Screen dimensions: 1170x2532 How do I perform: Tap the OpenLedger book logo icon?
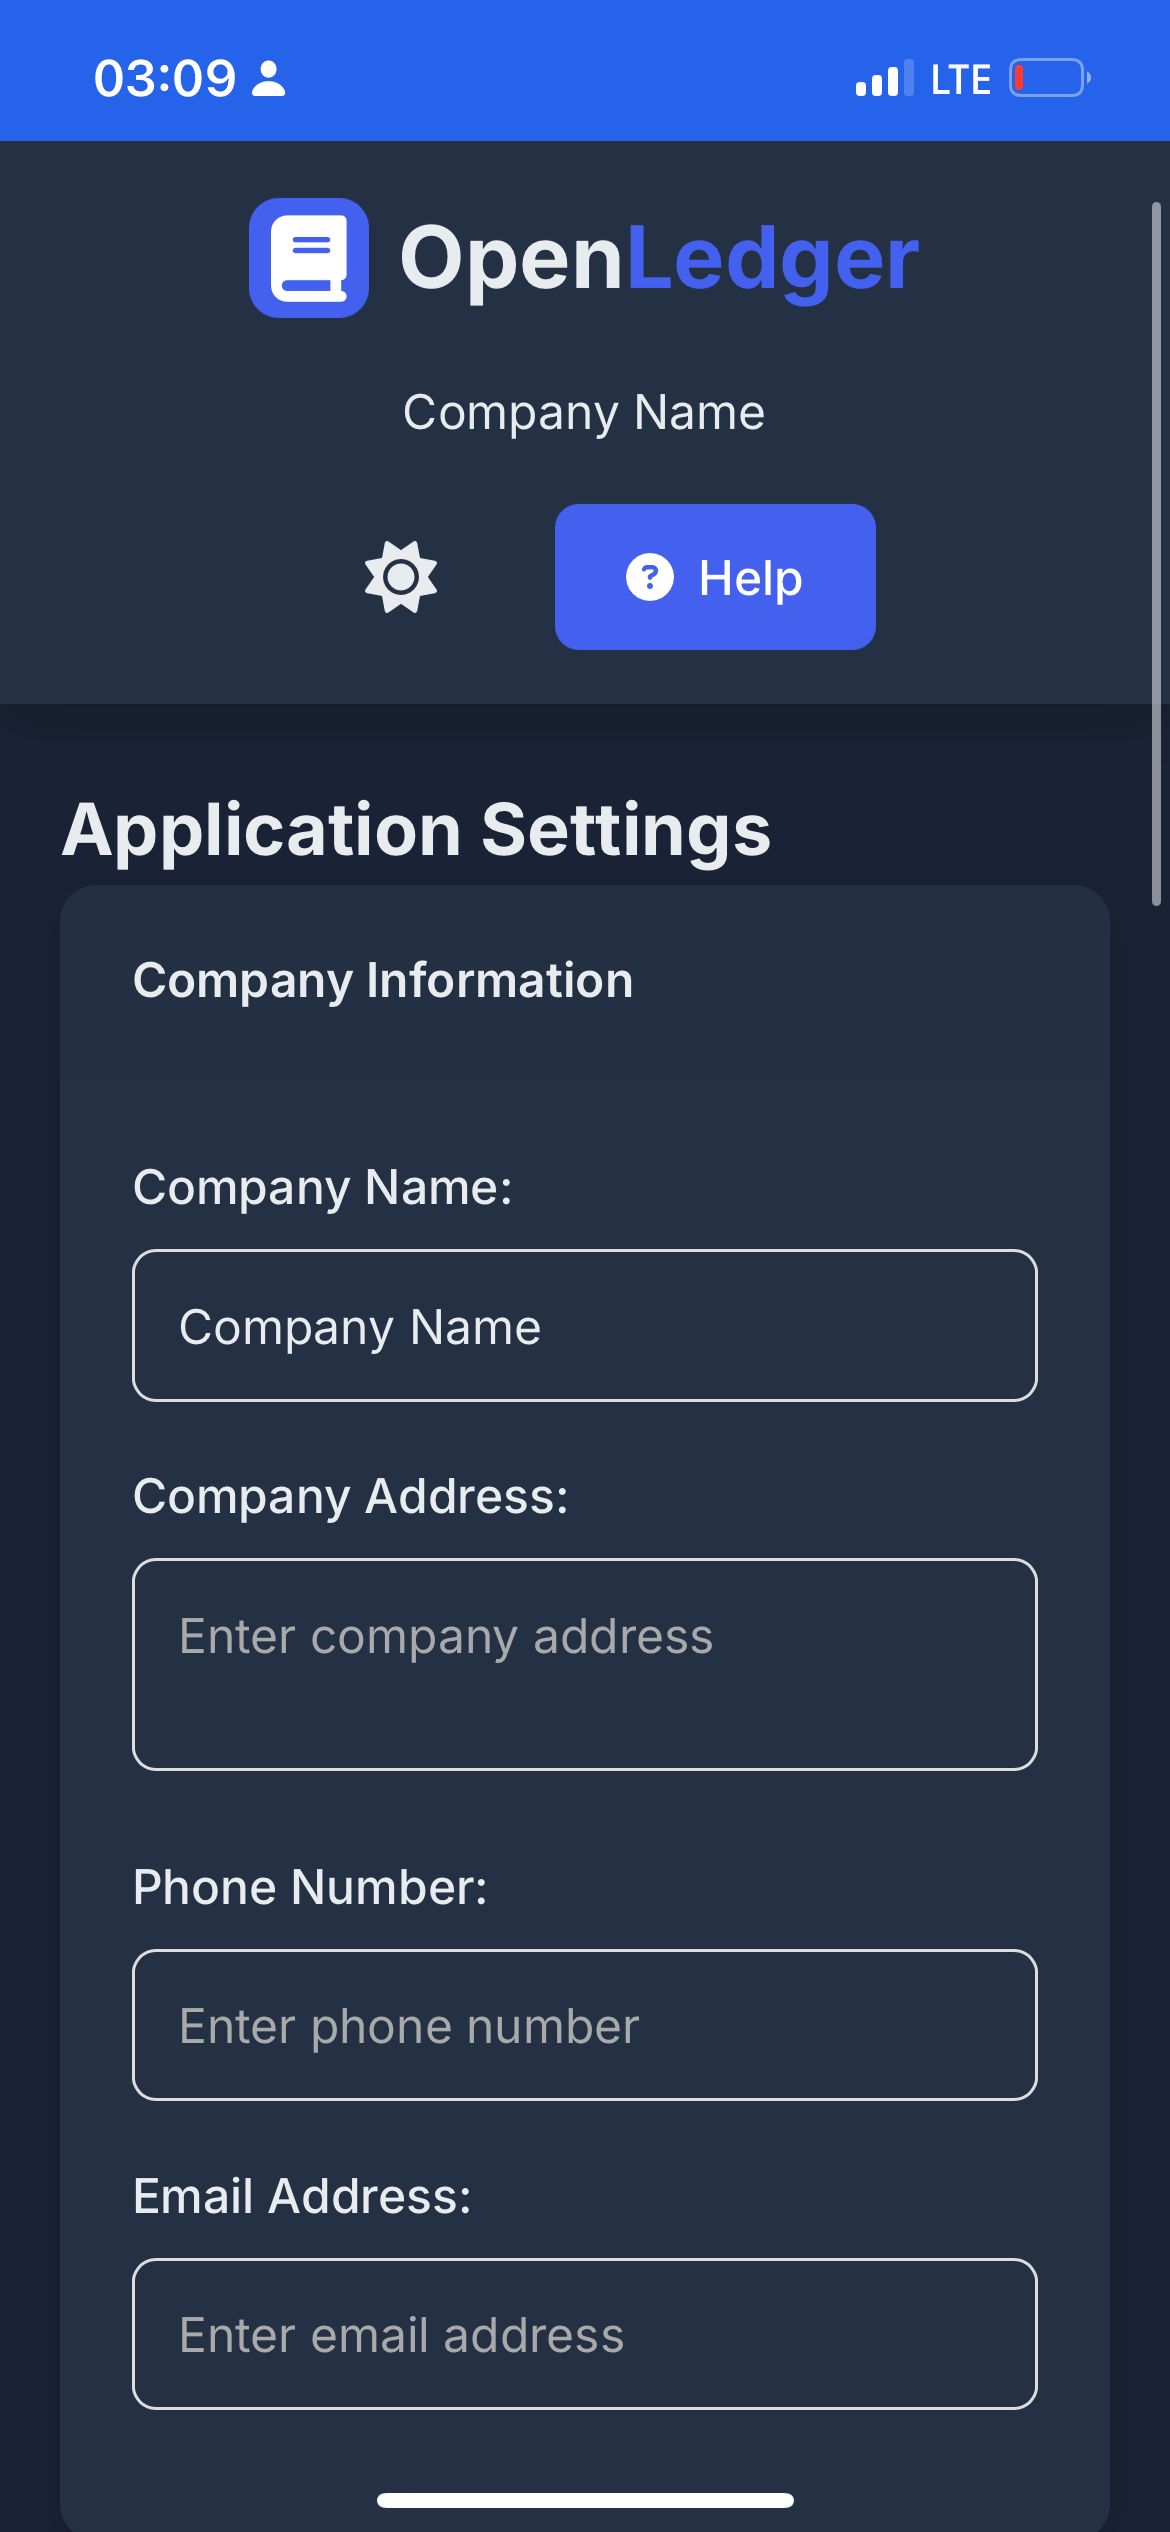click(x=309, y=258)
